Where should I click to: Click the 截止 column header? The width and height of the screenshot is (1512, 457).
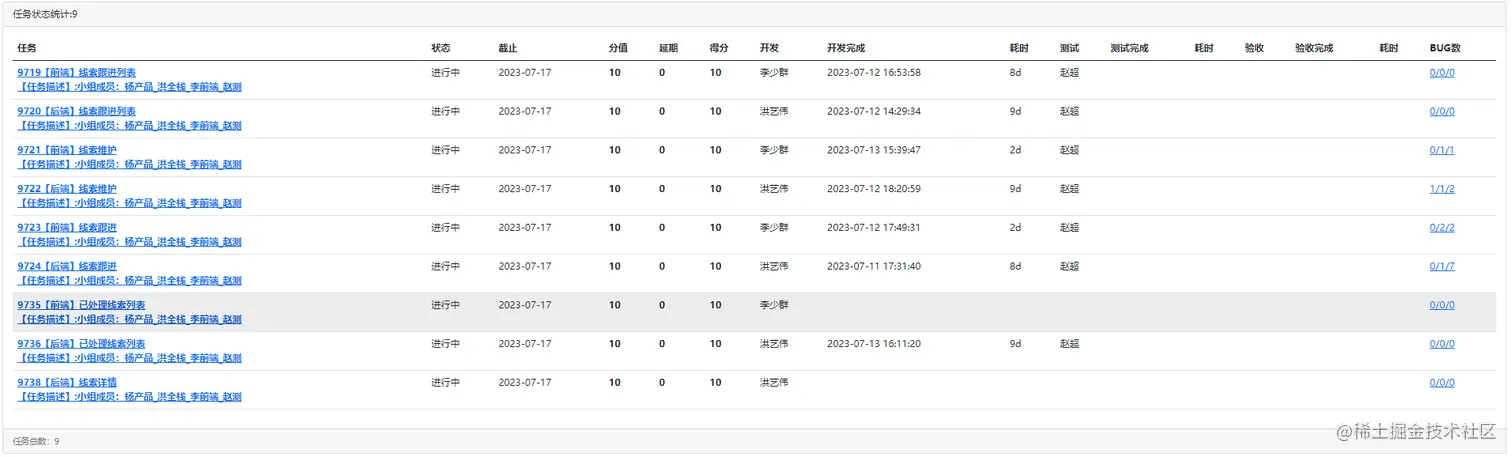[x=508, y=48]
